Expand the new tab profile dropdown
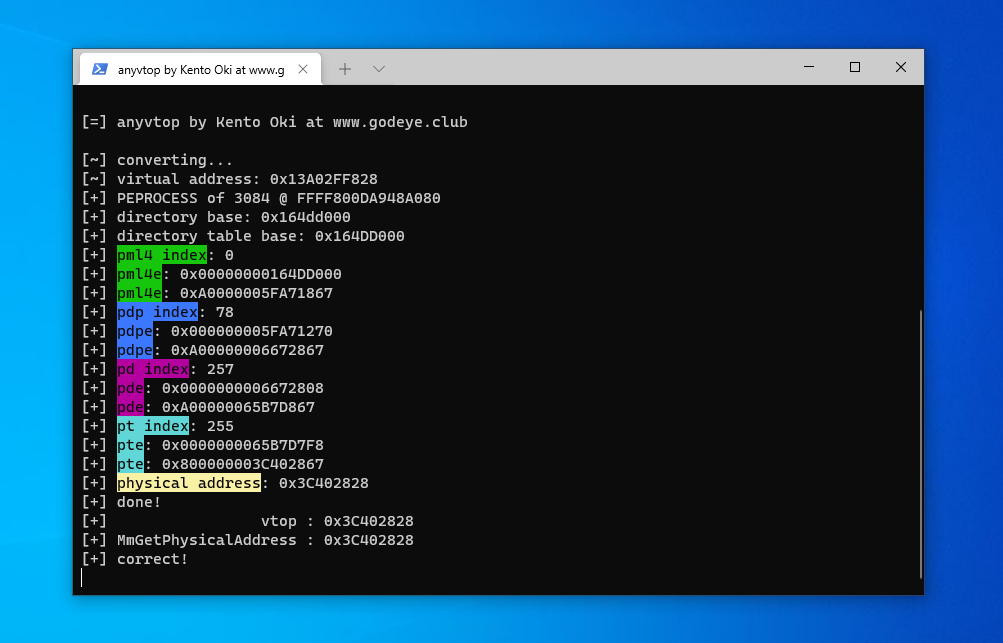1003x643 pixels. tap(379, 69)
